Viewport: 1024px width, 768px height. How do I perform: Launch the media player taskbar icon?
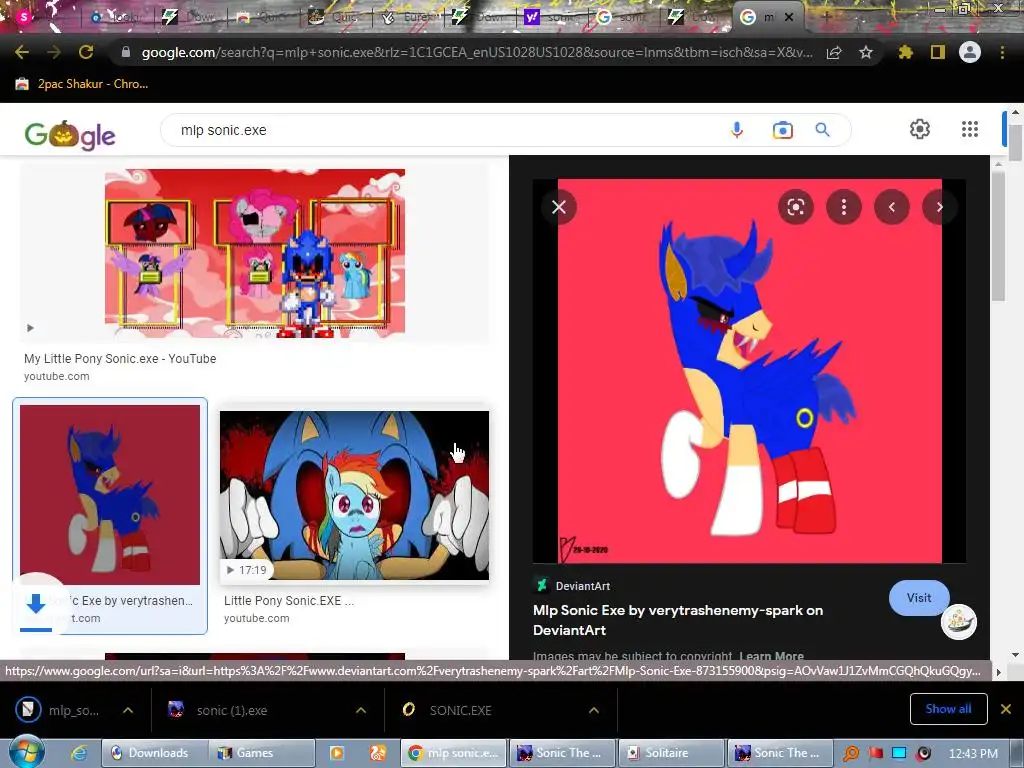pyautogui.click(x=337, y=753)
